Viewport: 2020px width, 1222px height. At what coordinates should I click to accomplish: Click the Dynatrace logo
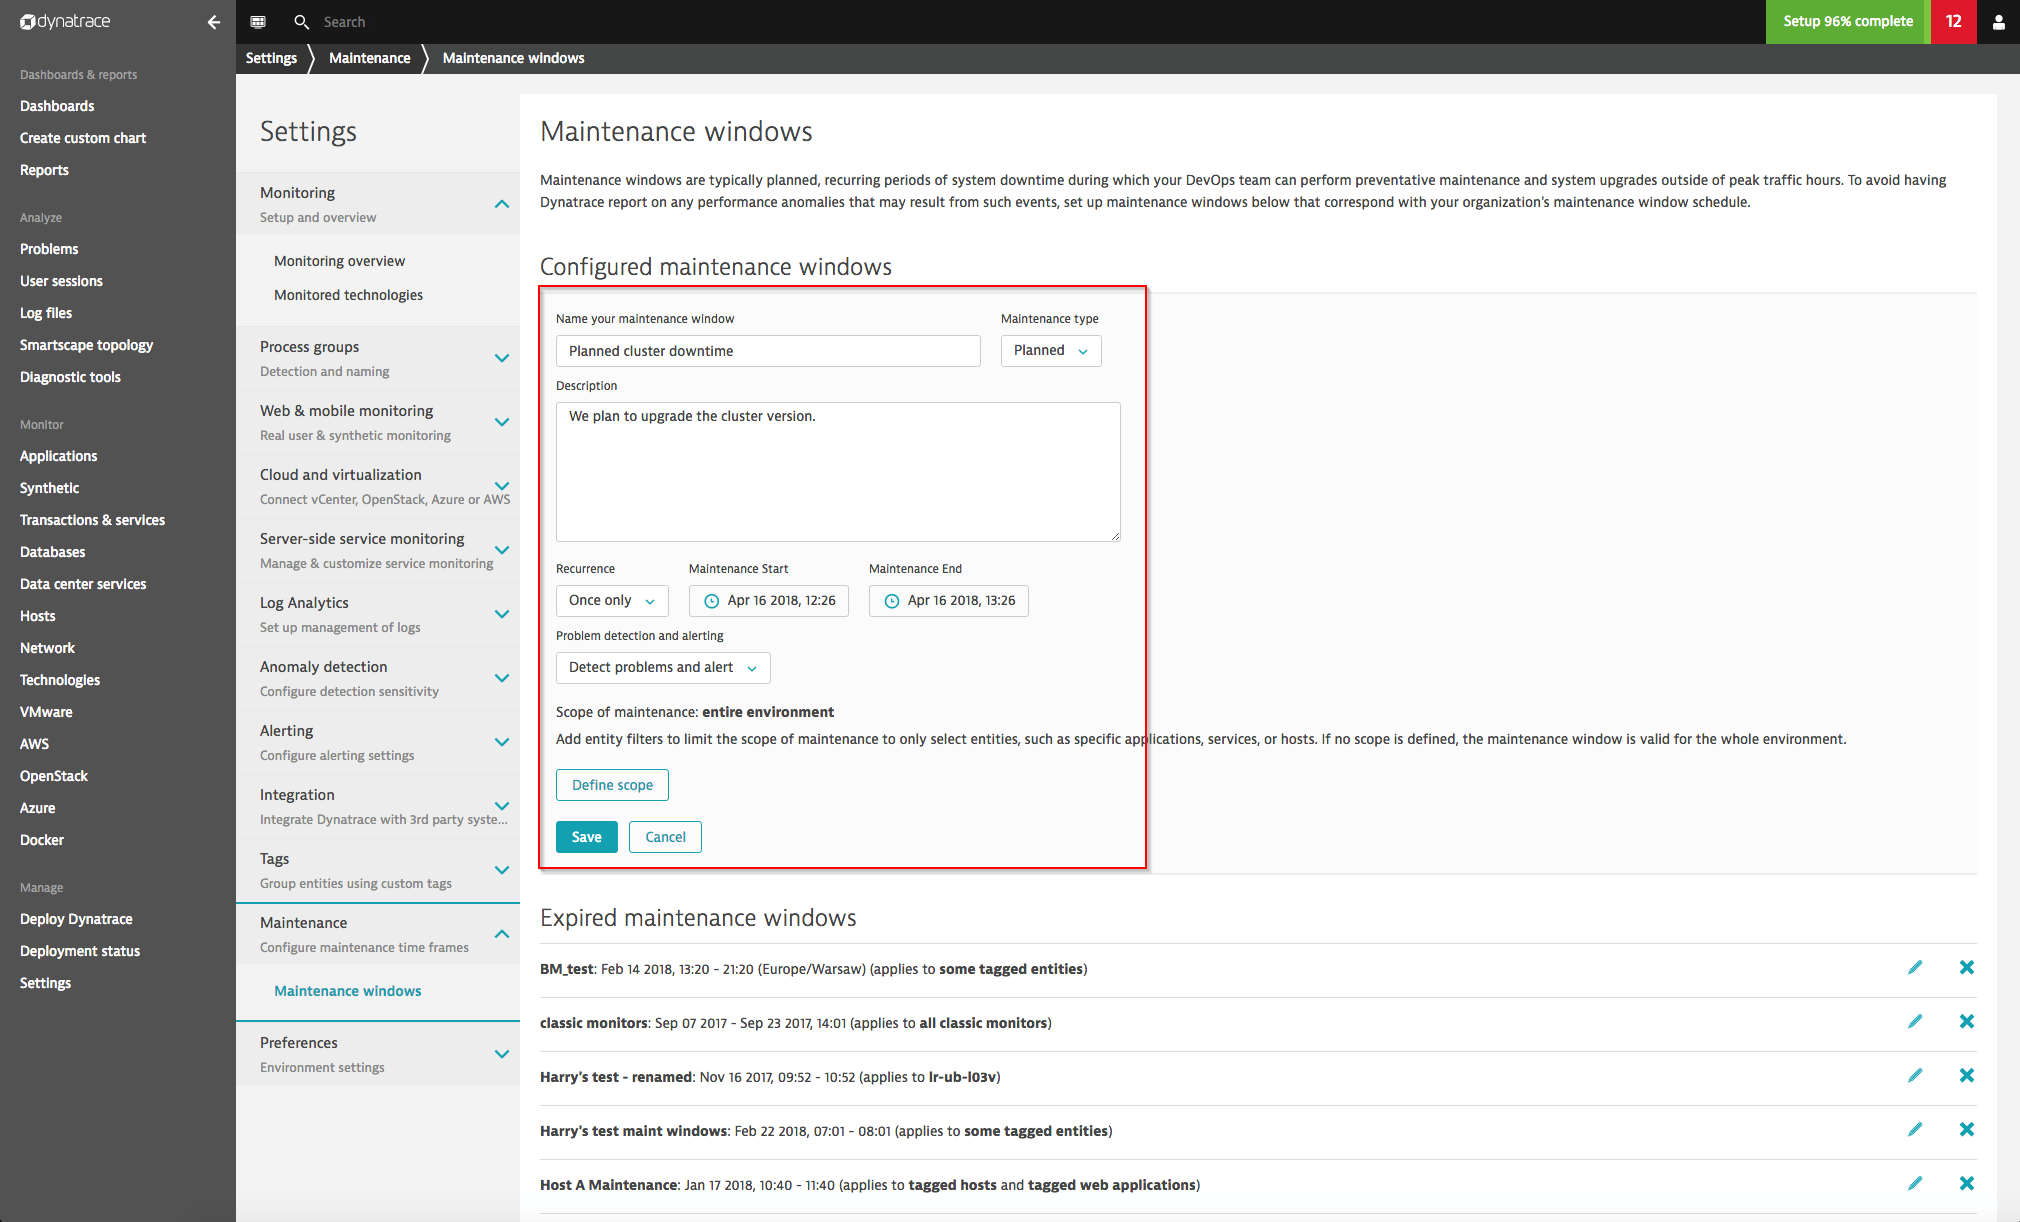65,21
